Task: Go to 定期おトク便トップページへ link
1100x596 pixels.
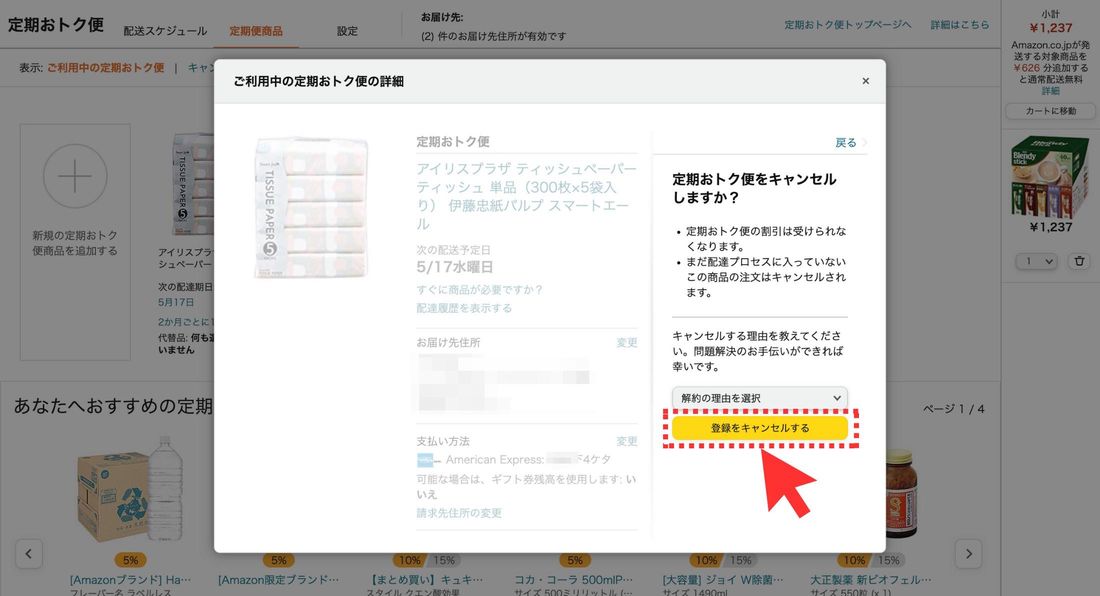Action: (847, 25)
